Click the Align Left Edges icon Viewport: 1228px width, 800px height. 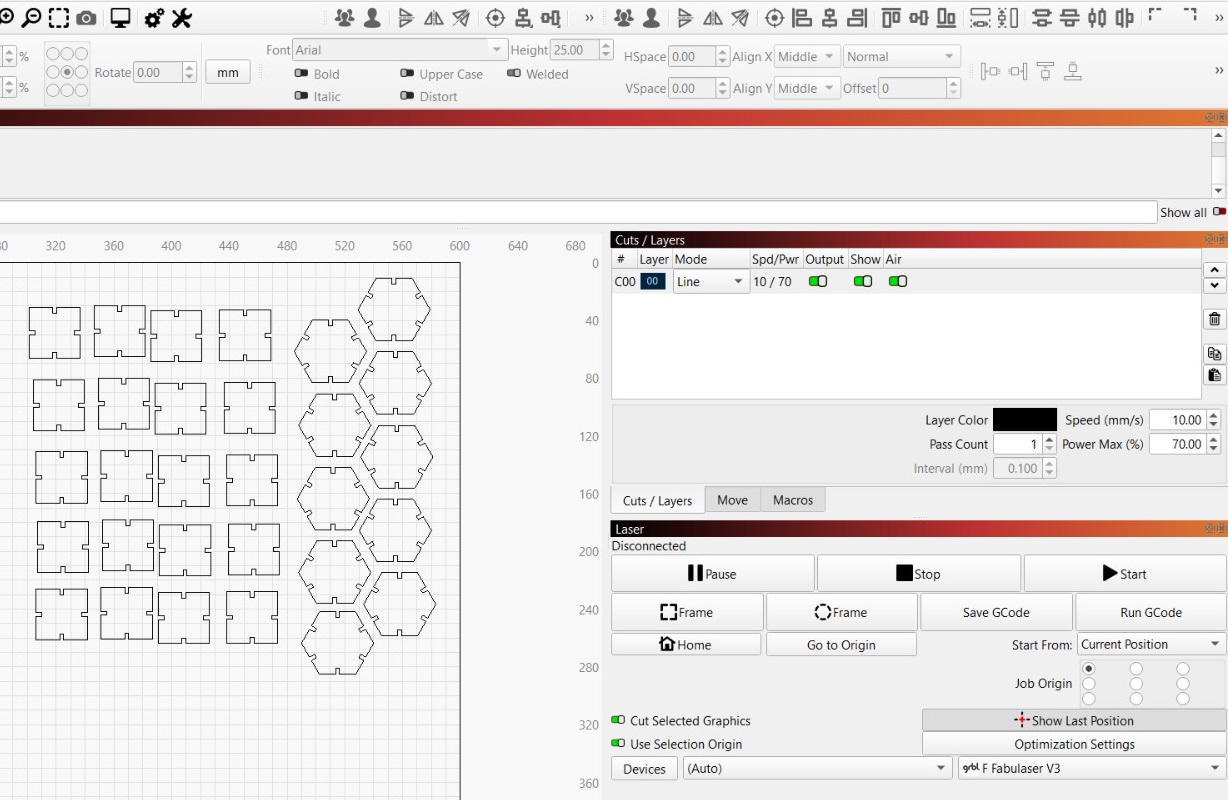click(802, 17)
